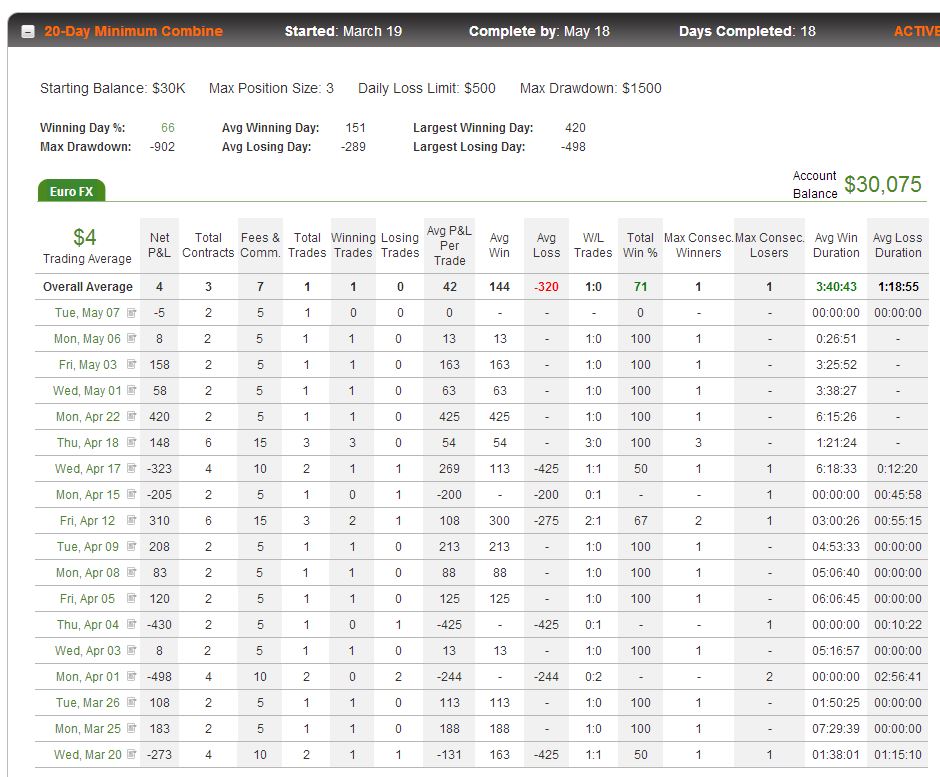Screen dimensions: 940x777
Task: Click the Avg Win Duration header
Action: 836,245
